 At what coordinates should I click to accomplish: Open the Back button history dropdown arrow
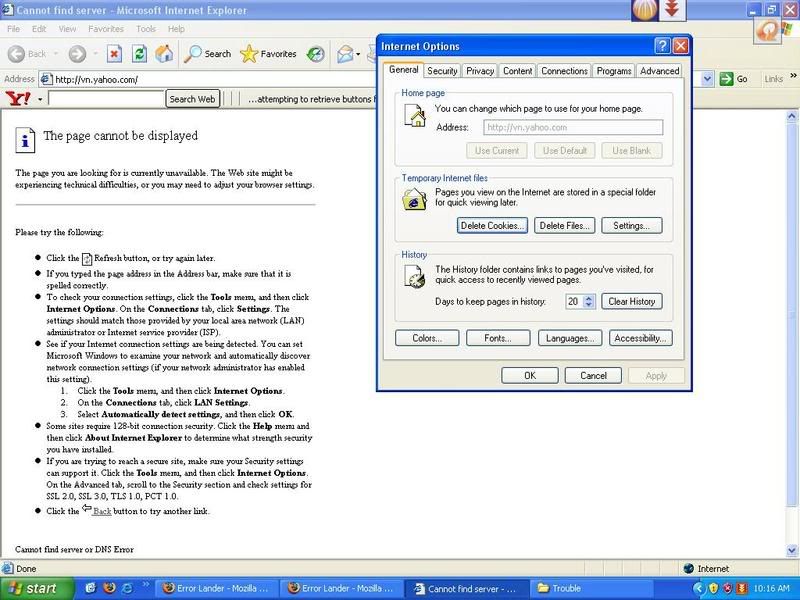coord(55,54)
